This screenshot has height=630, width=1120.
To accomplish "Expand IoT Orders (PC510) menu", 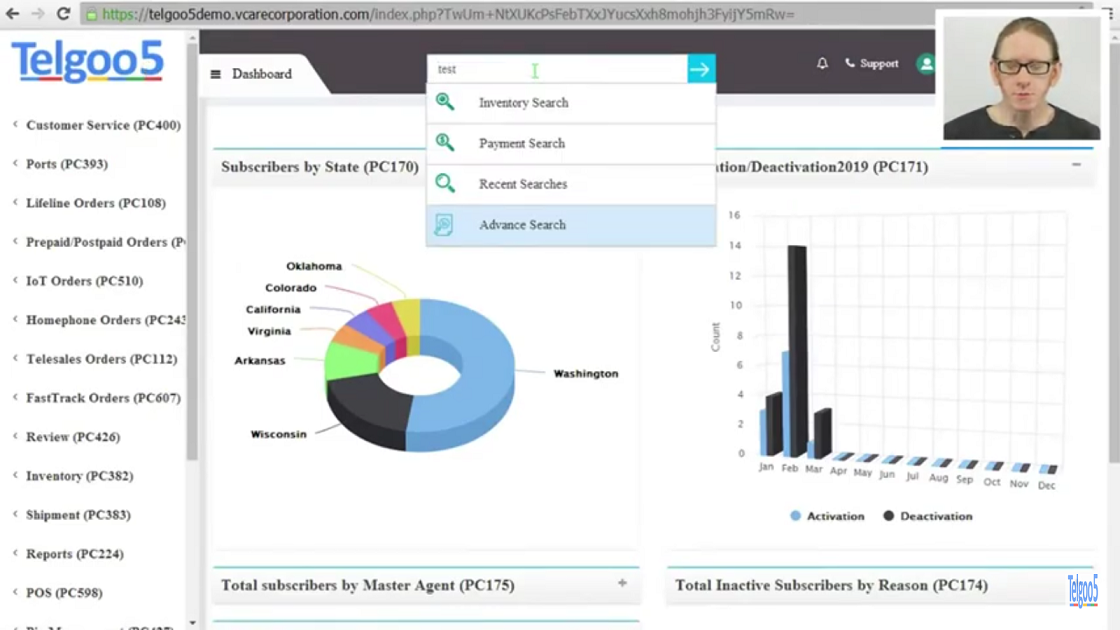I will click(84, 281).
